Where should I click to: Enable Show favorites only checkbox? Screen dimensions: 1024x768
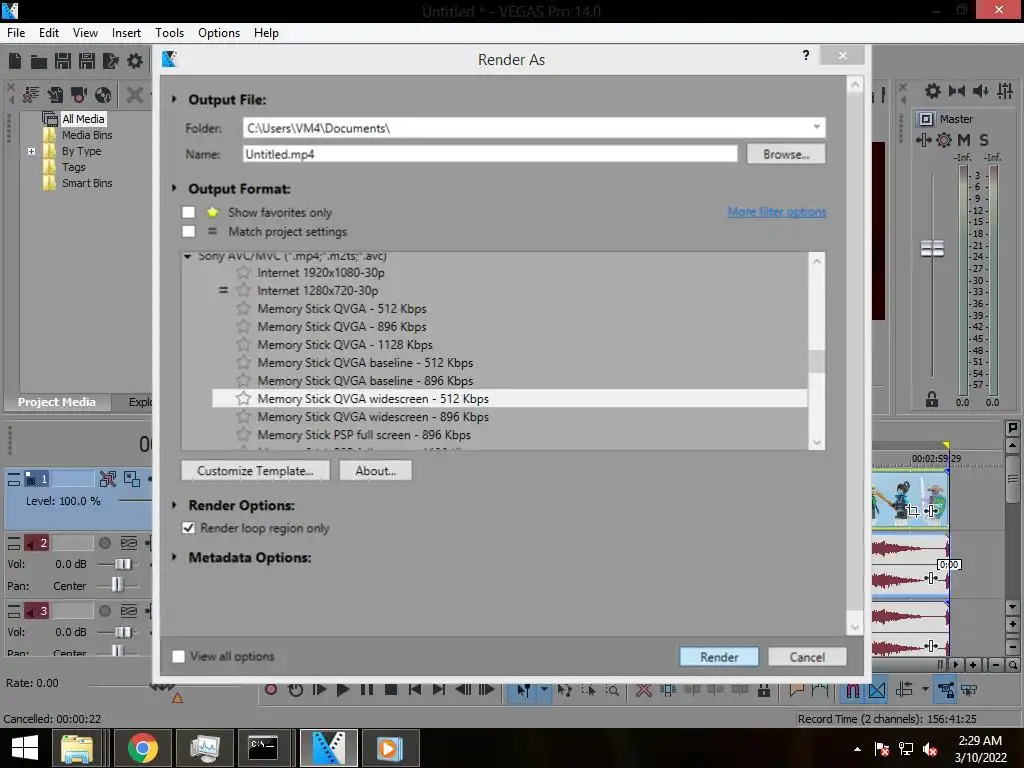(189, 212)
